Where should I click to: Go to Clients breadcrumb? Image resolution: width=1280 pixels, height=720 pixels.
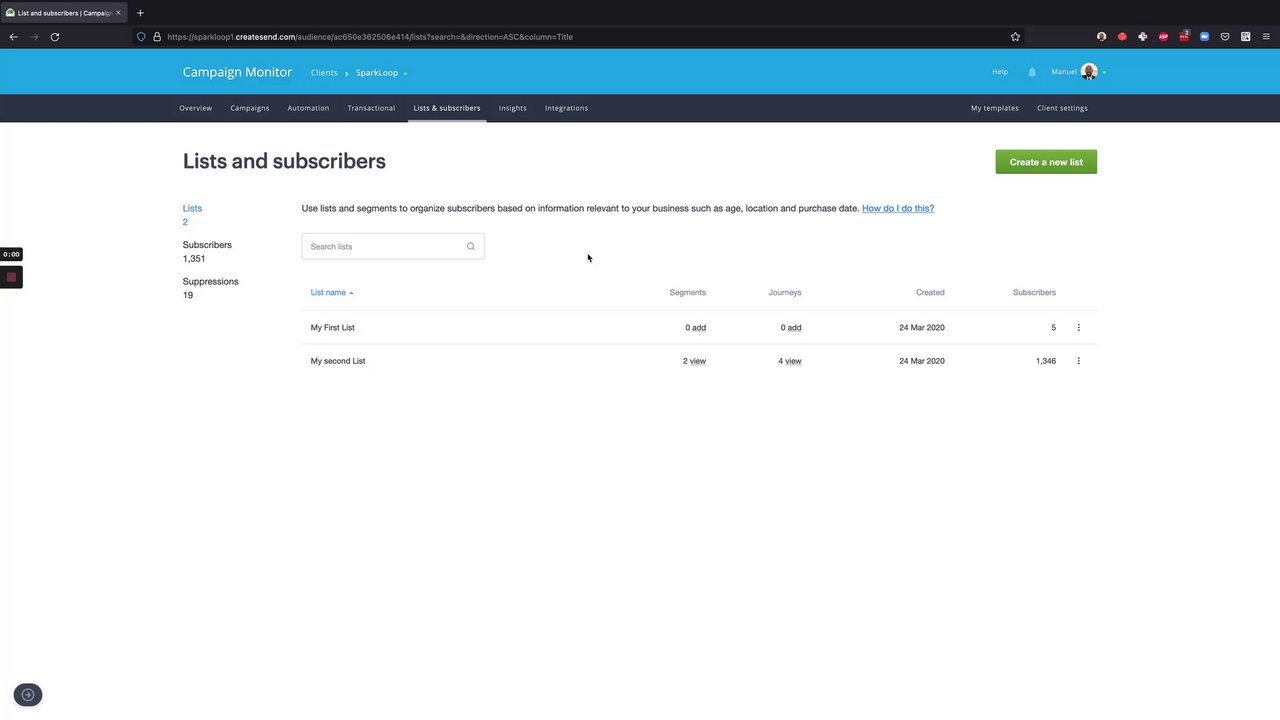[x=324, y=73]
